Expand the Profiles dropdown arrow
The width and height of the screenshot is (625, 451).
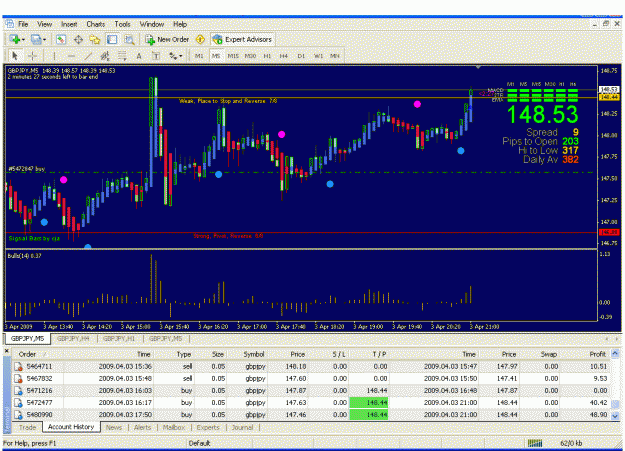coord(44,40)
